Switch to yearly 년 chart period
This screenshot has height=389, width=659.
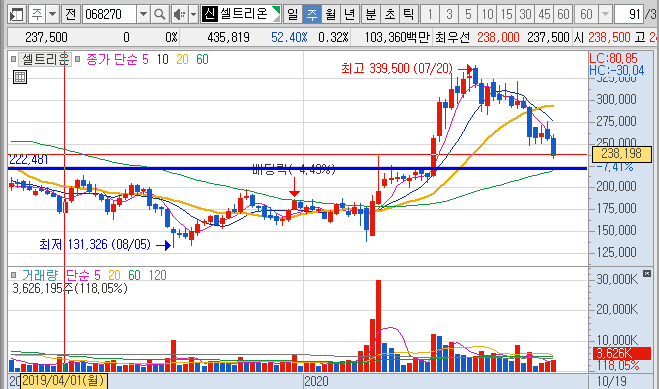tap(349, 14)
